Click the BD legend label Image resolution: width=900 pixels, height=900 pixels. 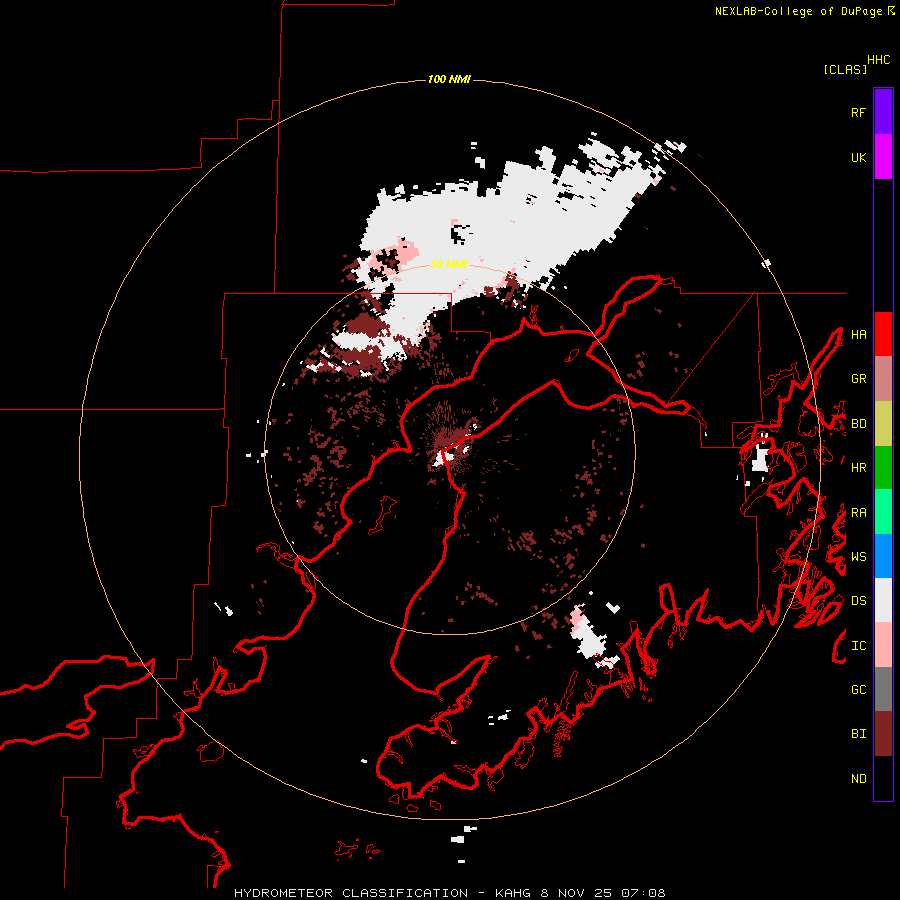(x=858, y=424)
